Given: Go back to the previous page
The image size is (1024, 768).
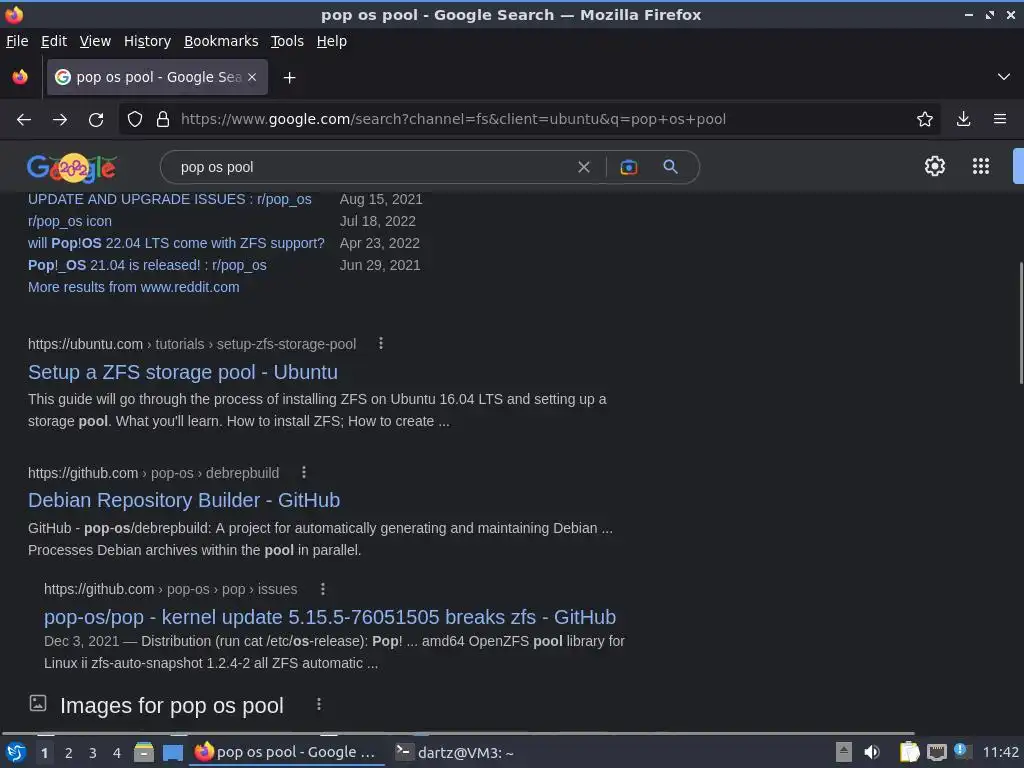Looking at the screenshot, I should point(24,120).
